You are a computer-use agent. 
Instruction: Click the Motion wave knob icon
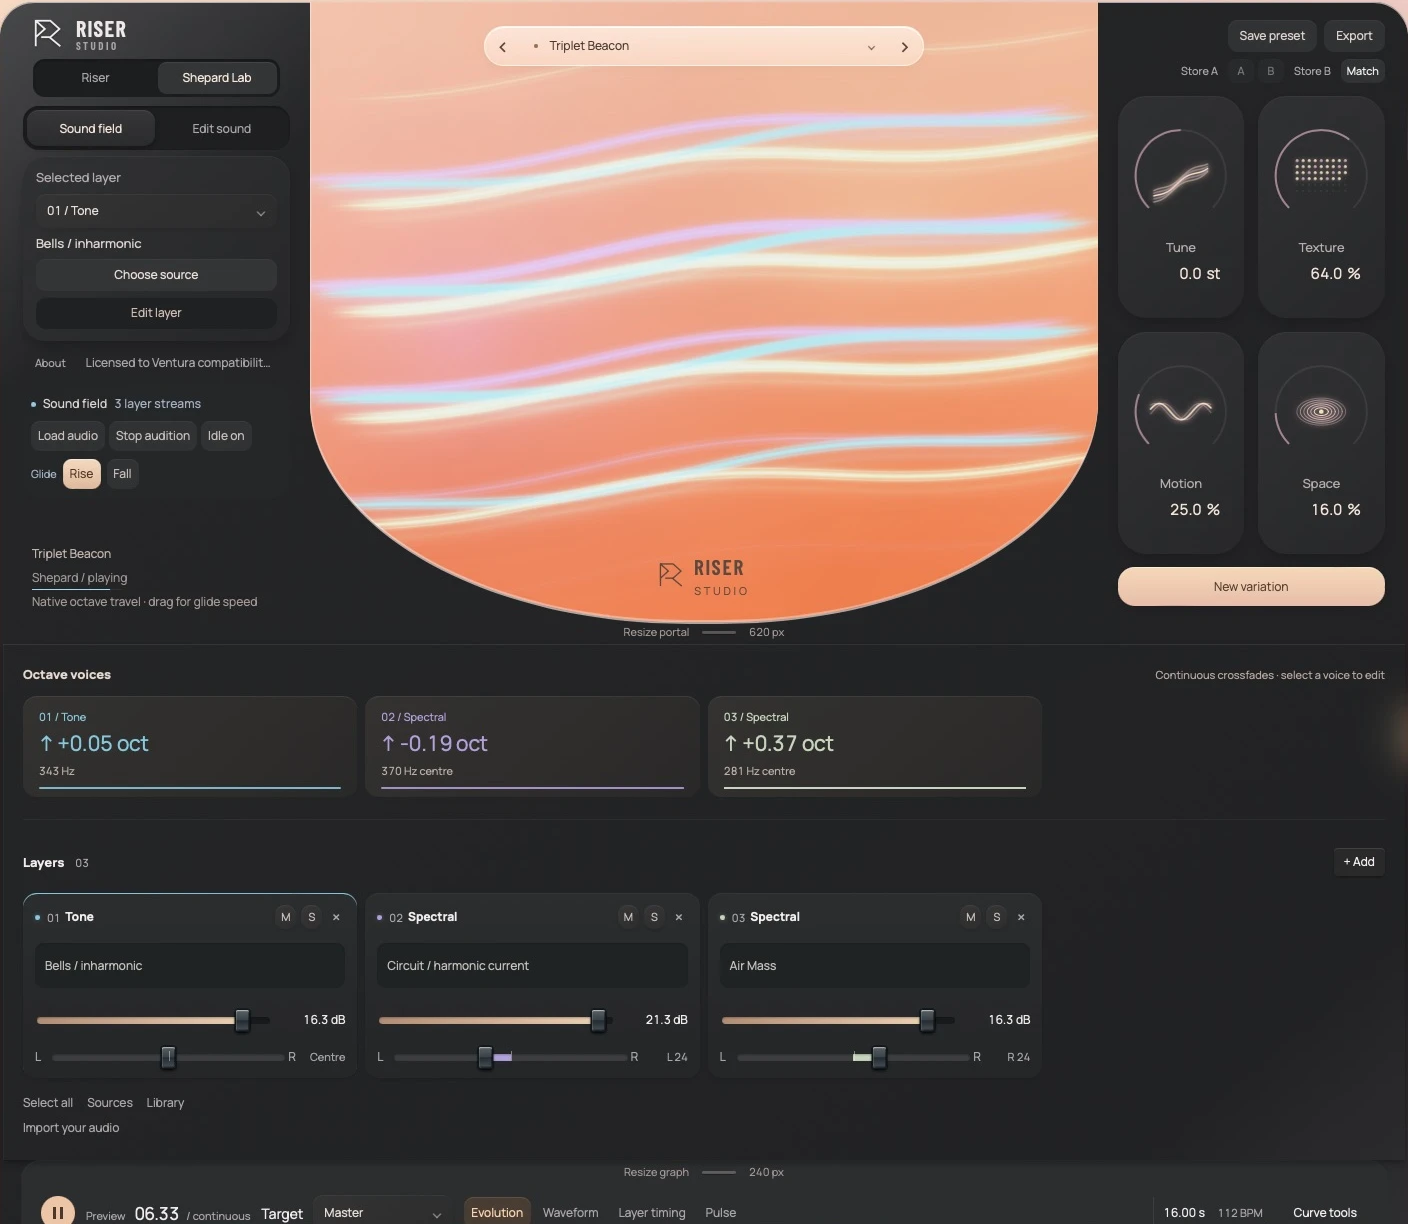pyautogui.click(x=1180, y=411)
